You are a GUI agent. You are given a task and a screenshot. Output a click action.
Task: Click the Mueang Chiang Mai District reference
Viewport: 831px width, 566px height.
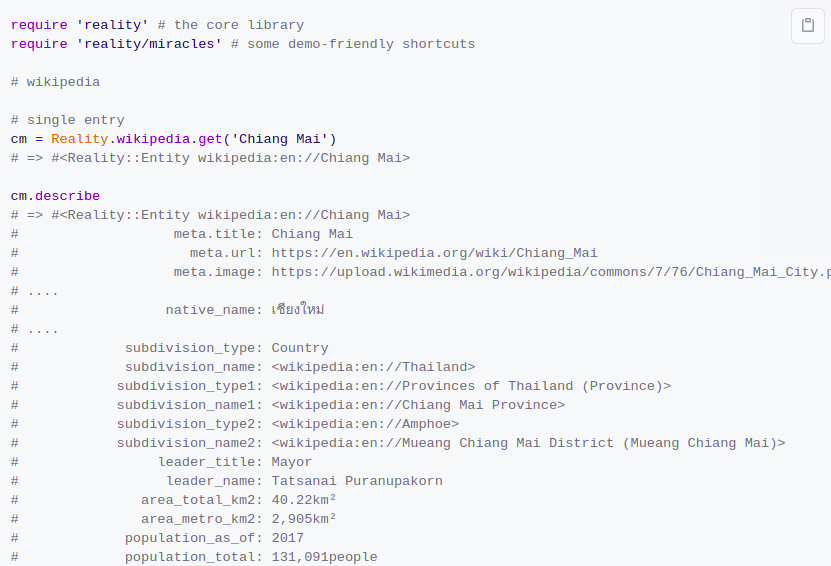tap(528, 443)
